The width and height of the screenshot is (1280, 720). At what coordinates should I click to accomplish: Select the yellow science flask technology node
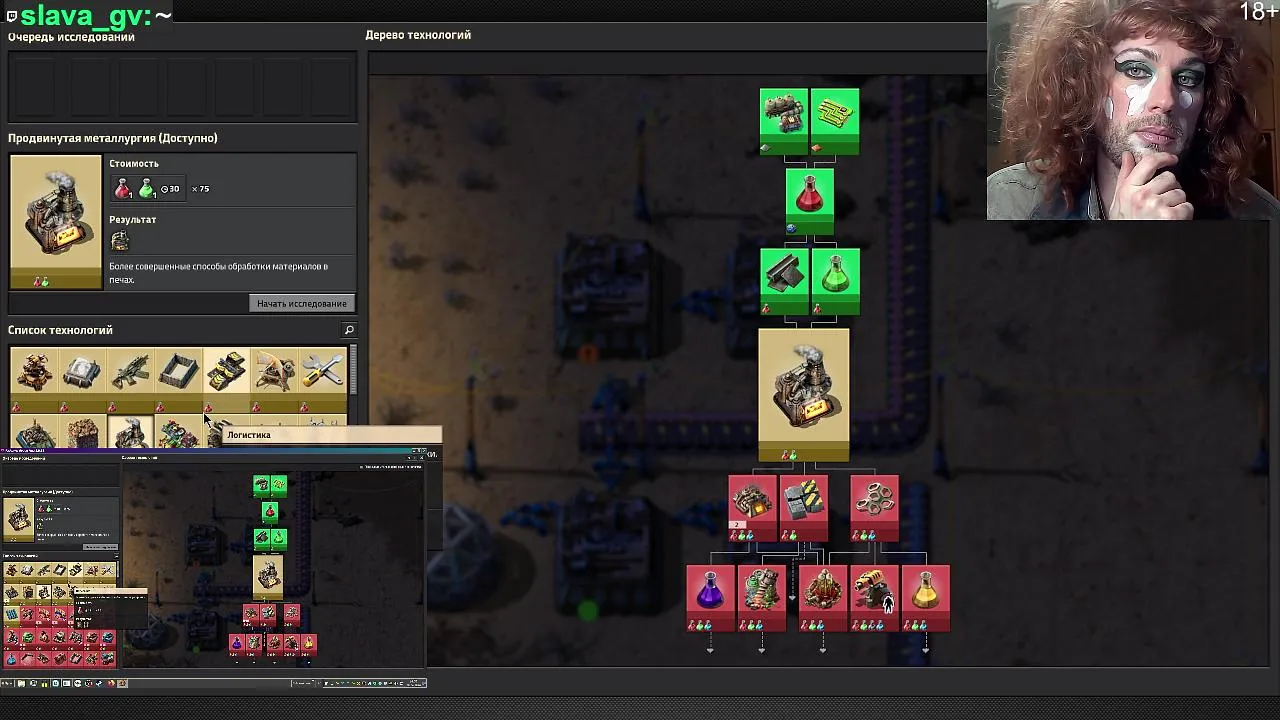click(x=926, y=598)
